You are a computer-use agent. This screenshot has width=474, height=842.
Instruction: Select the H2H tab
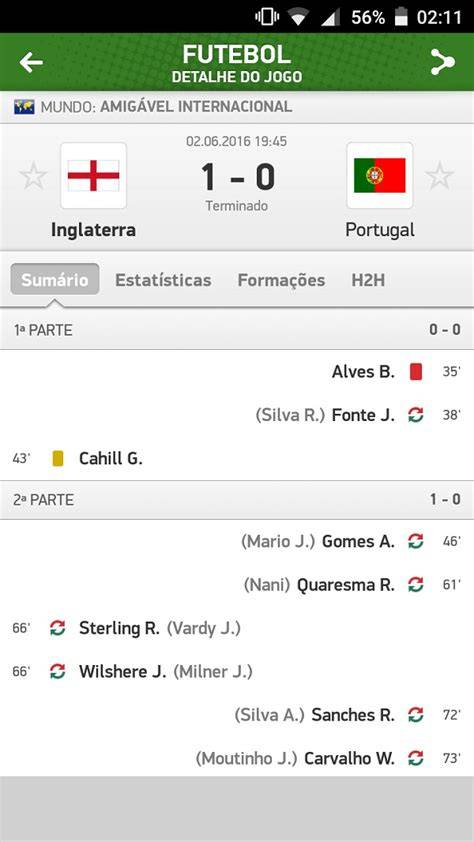pos(368,280)
